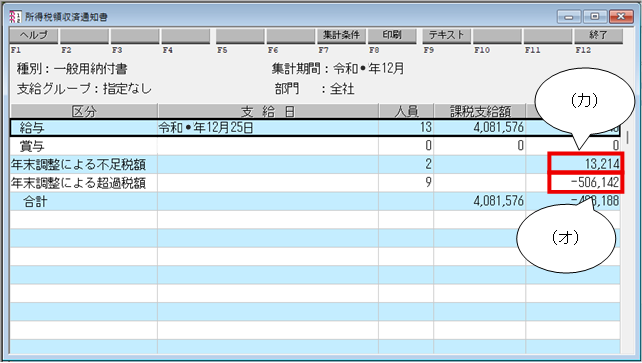Screen dimensions: 642x363
Task: Click the 人員 column header
Action: pyautogui.click(x=406, y=111)
